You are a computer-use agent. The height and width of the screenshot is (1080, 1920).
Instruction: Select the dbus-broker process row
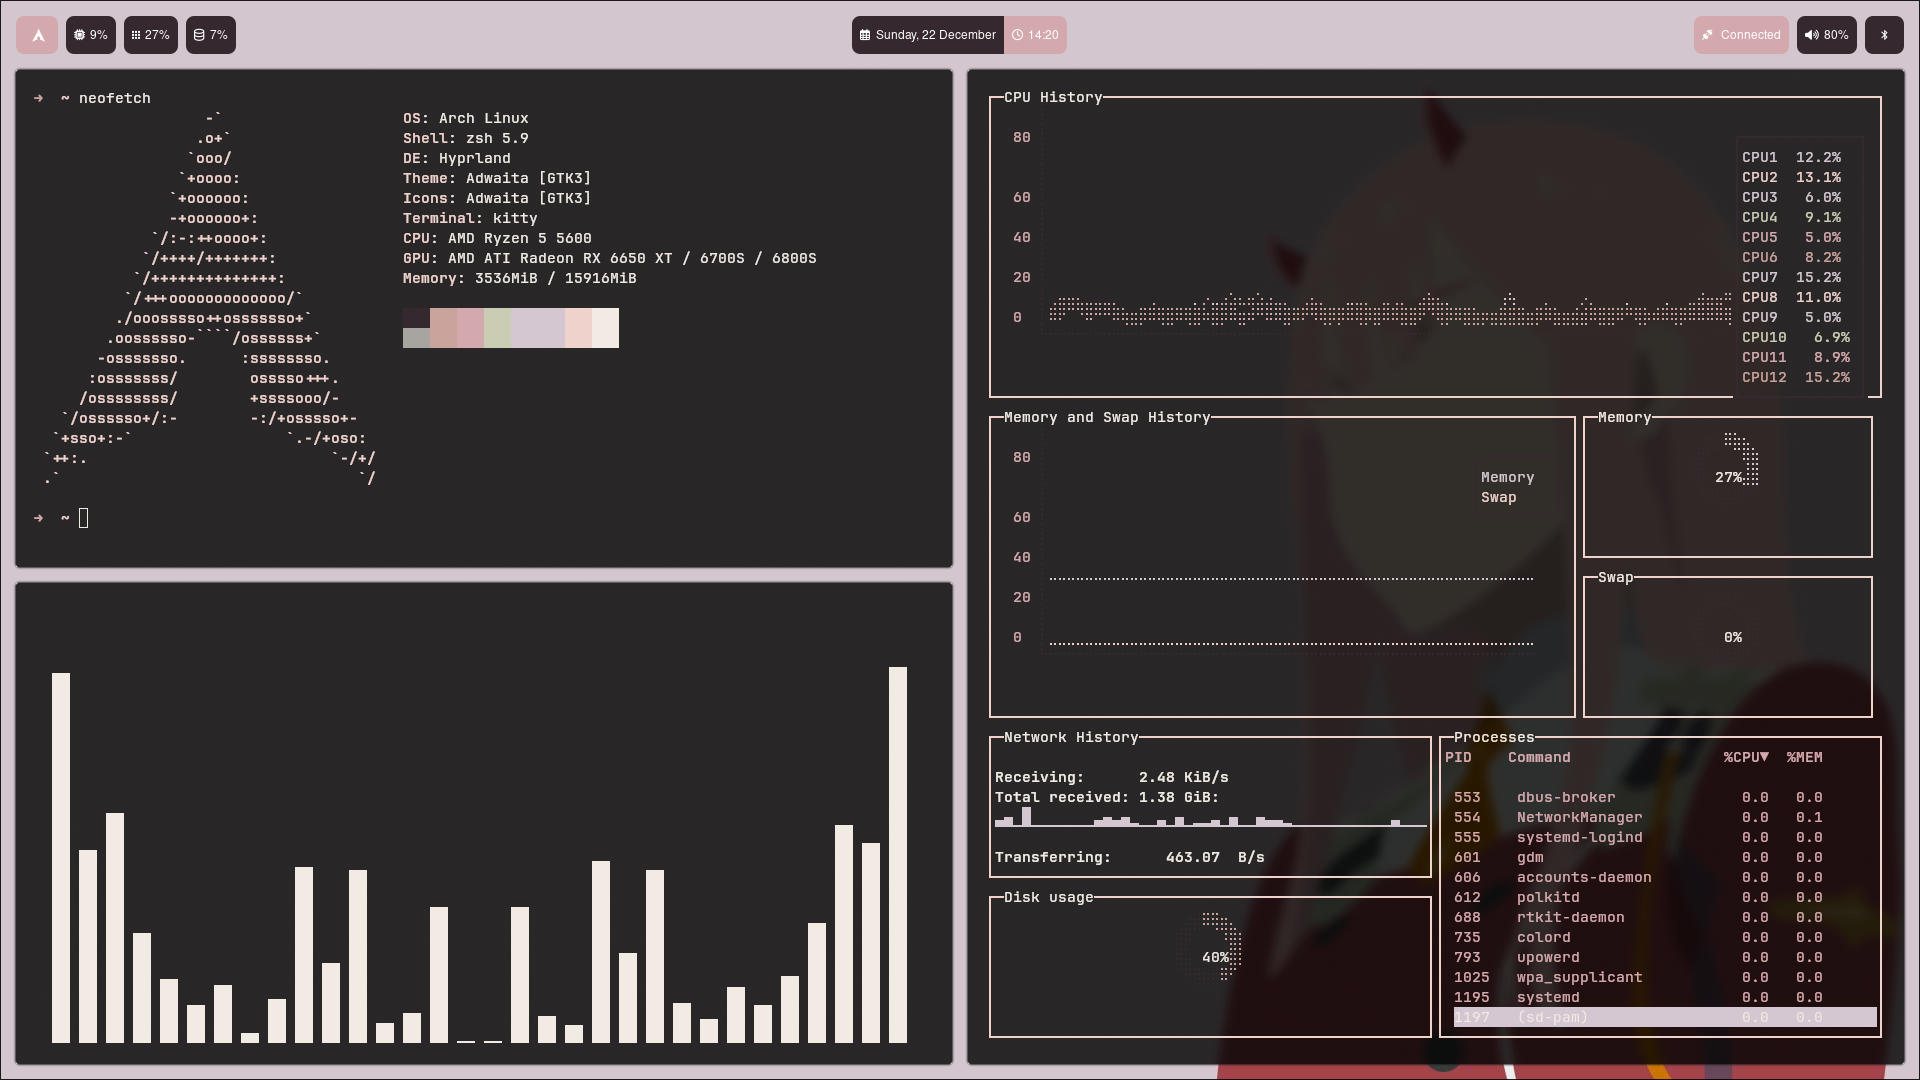click(x=1665, y=798)
